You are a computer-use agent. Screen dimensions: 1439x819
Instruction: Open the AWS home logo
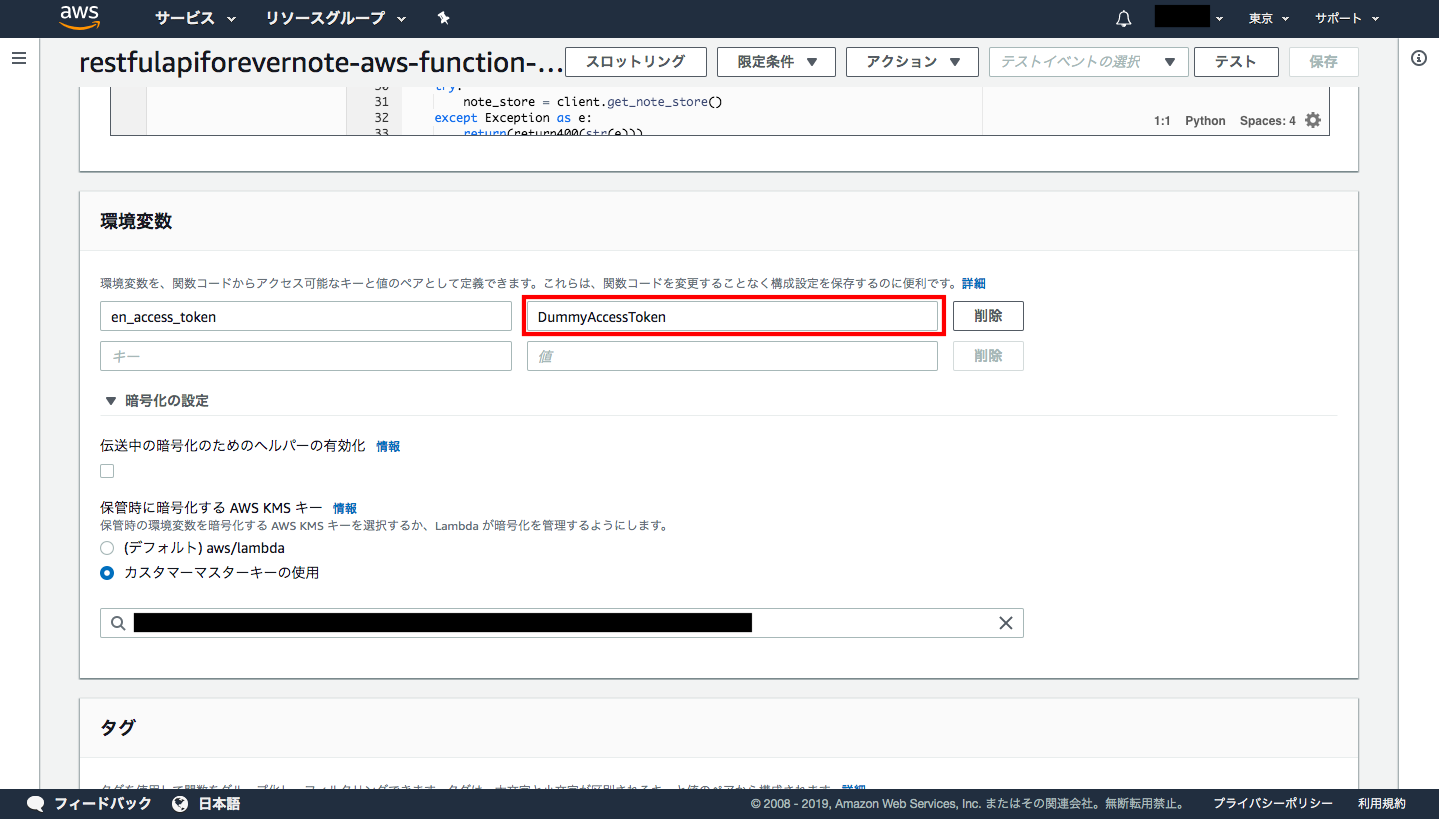pyautogui.click(x=79, y=17)
